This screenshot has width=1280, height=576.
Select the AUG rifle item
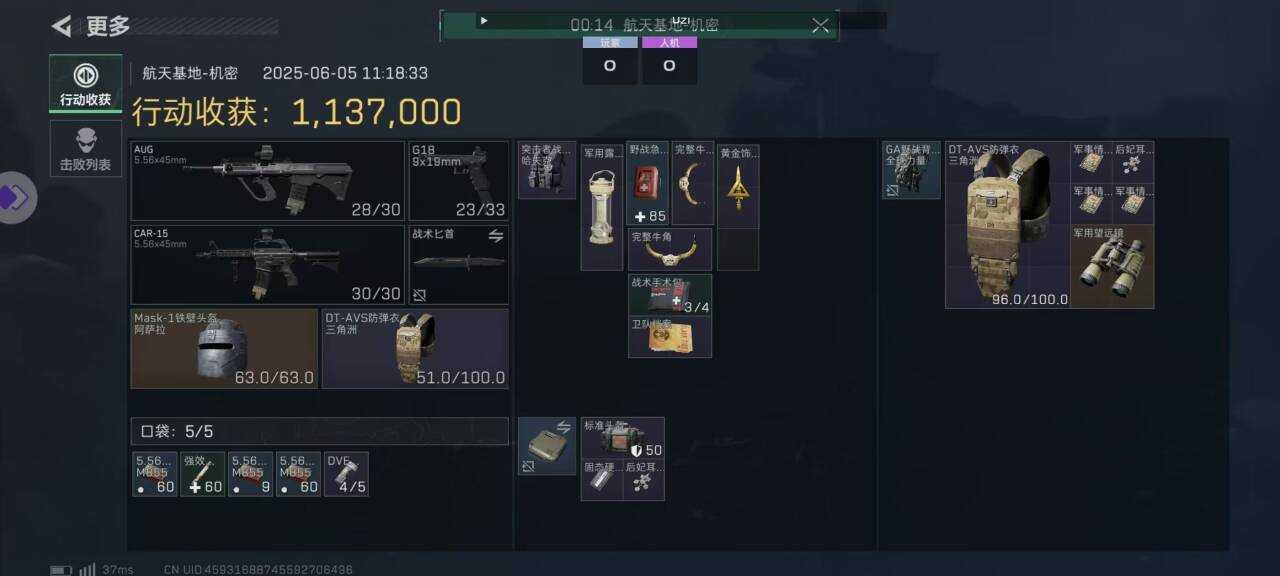[x=267, y=181]
